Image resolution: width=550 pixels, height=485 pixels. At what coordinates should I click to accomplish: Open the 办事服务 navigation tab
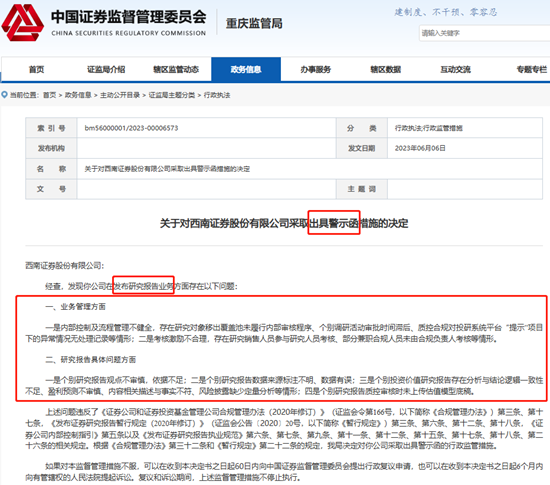[x=316, y=69]
